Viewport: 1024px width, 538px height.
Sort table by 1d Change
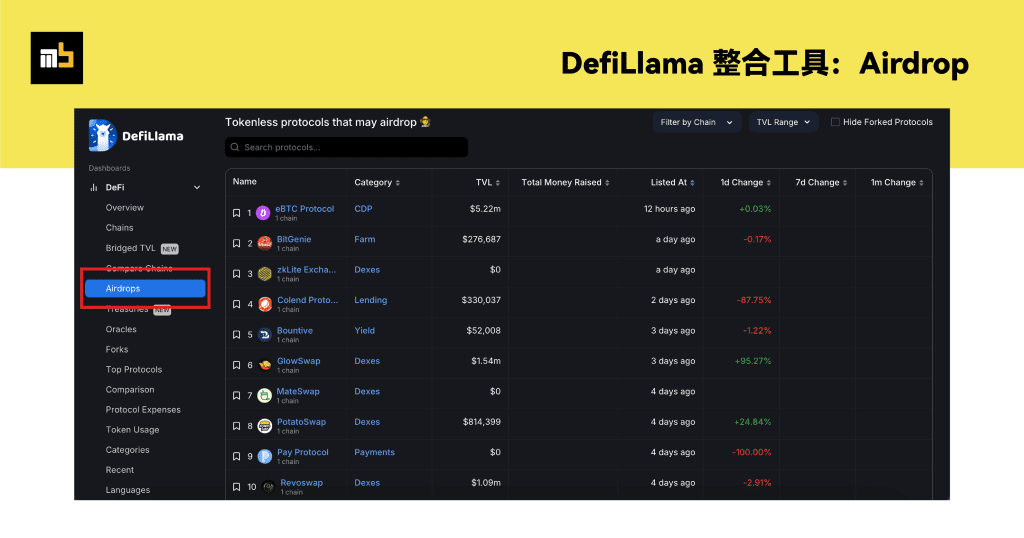tap(746, 183)
